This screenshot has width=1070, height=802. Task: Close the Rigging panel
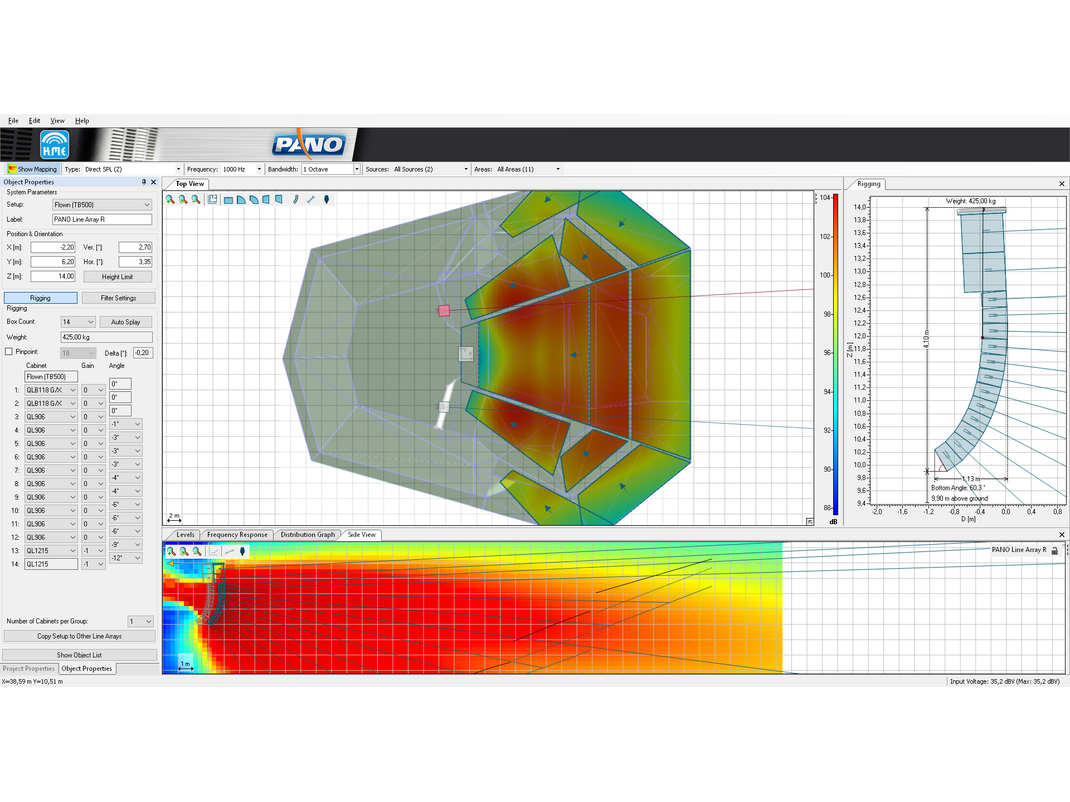pyautogui.click(x=1062, y=184)
